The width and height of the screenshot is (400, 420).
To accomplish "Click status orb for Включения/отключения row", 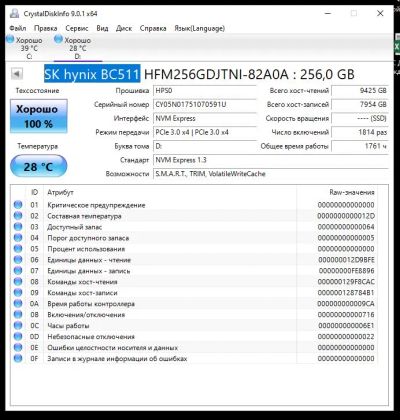I will pos(18,314).
